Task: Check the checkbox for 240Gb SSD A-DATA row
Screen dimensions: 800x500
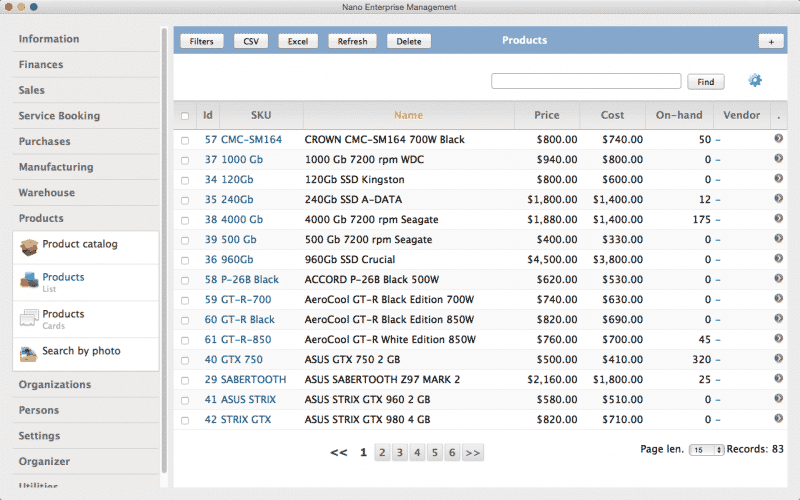Action: pyautogui.click(x=184, y=200)
